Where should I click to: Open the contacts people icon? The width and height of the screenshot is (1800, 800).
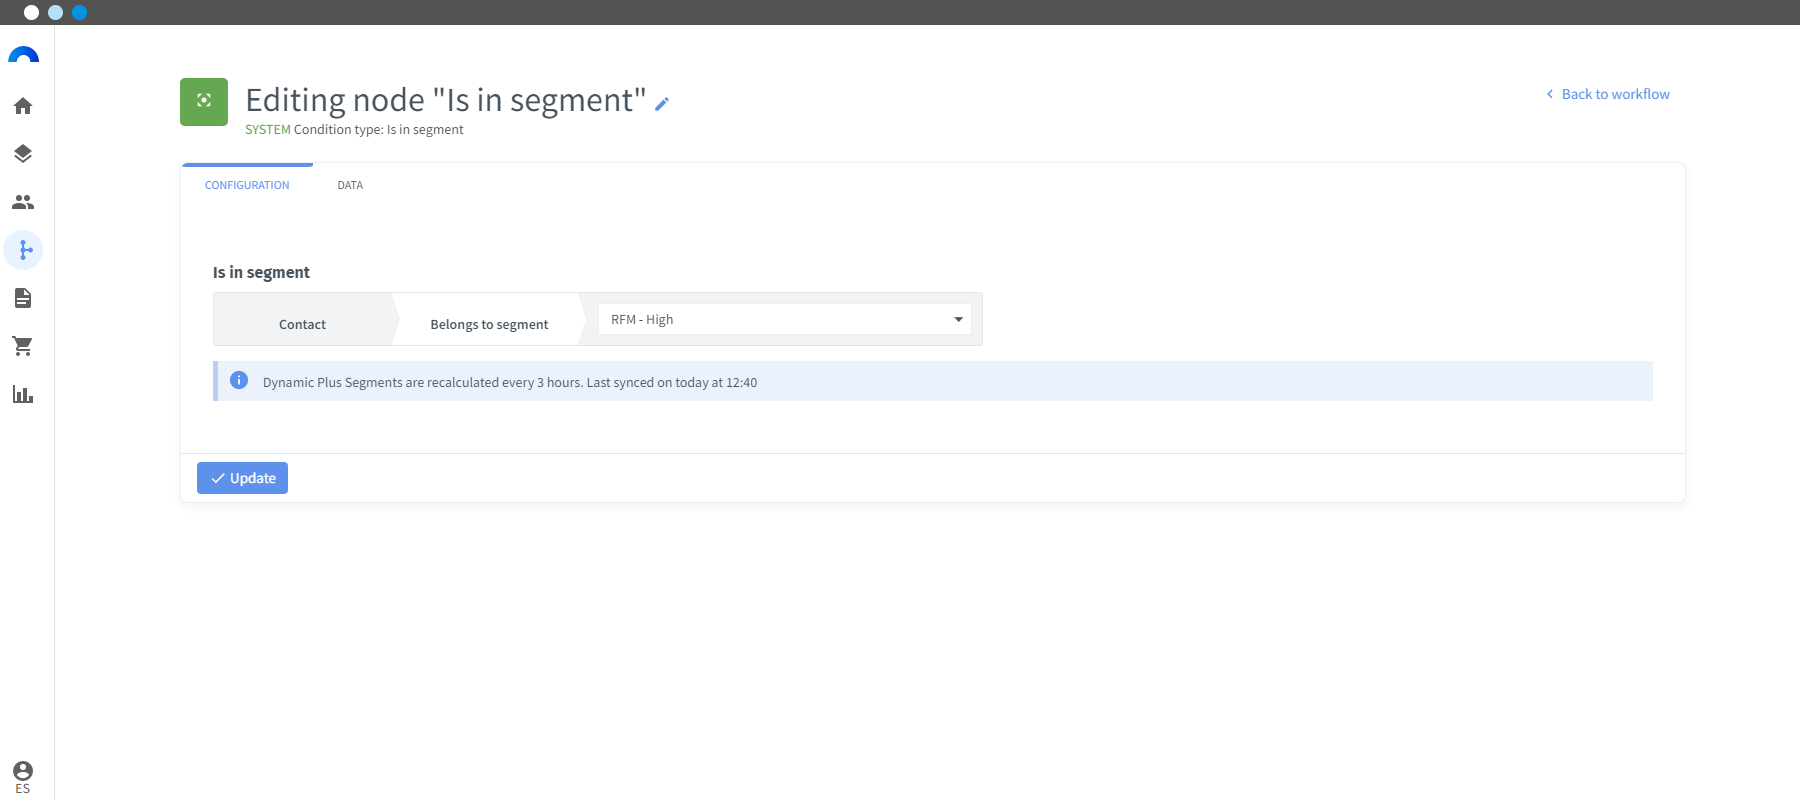coord(23,202)
